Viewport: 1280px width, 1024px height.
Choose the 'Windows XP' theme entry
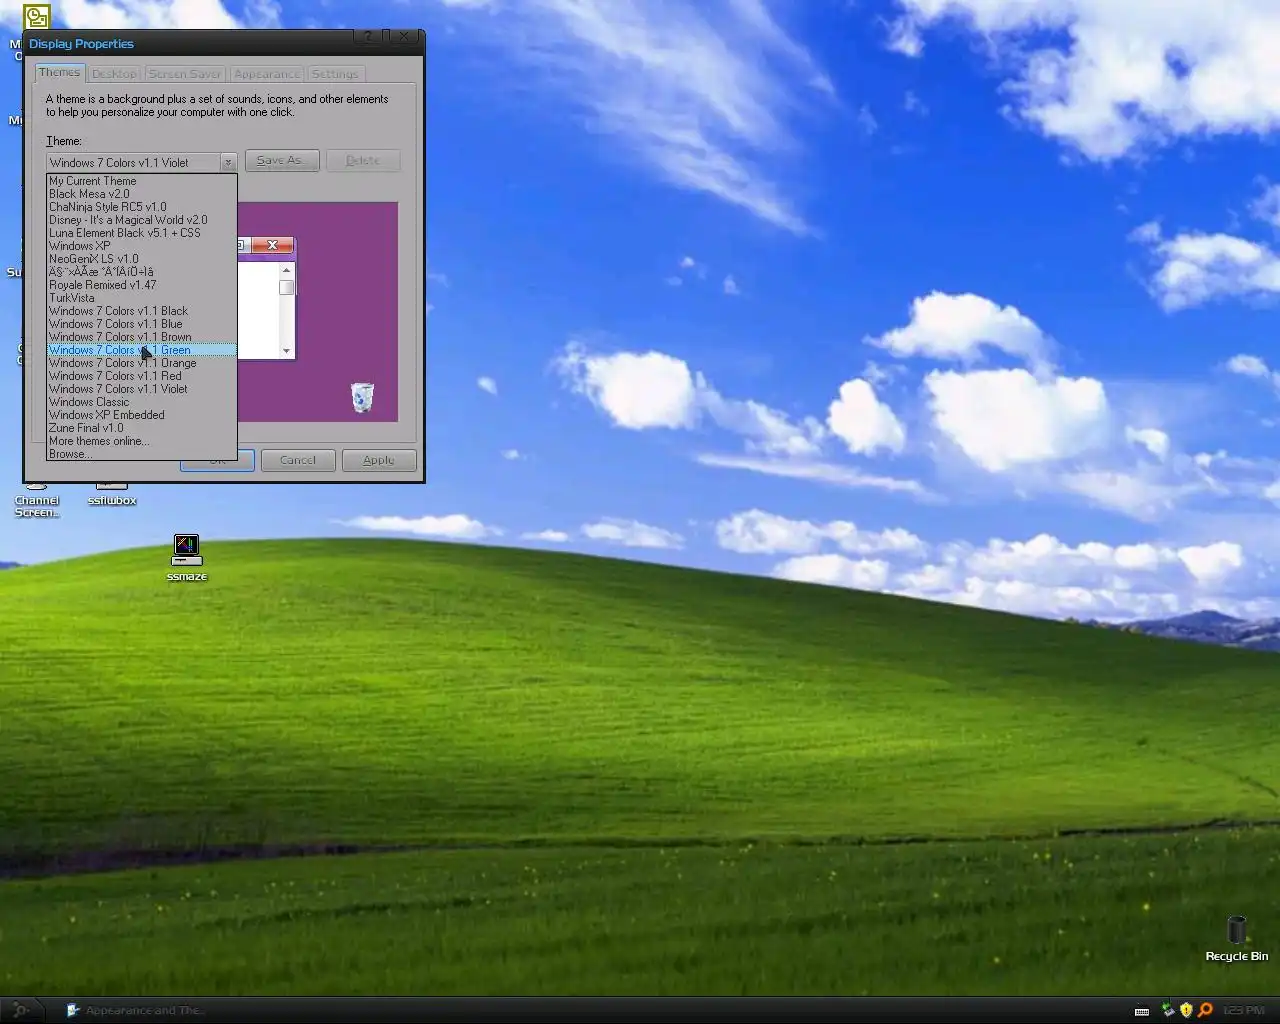coord(142,246)
